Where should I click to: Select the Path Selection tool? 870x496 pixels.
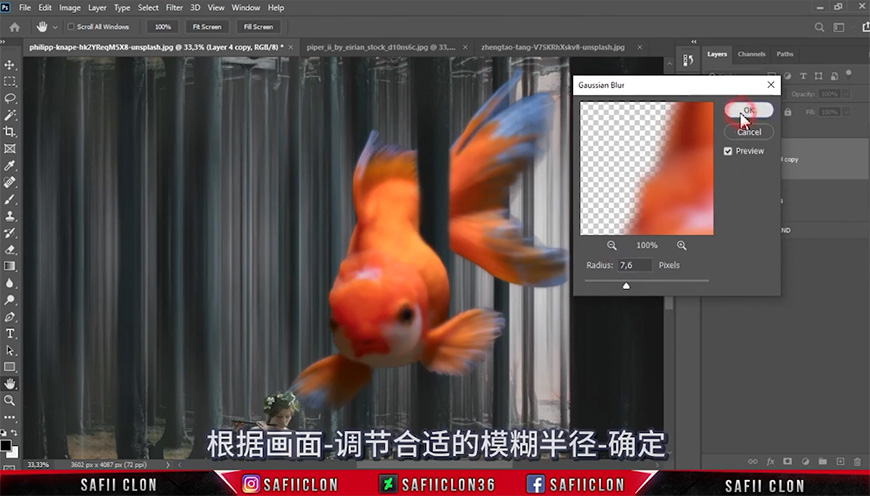pos(9,350)
